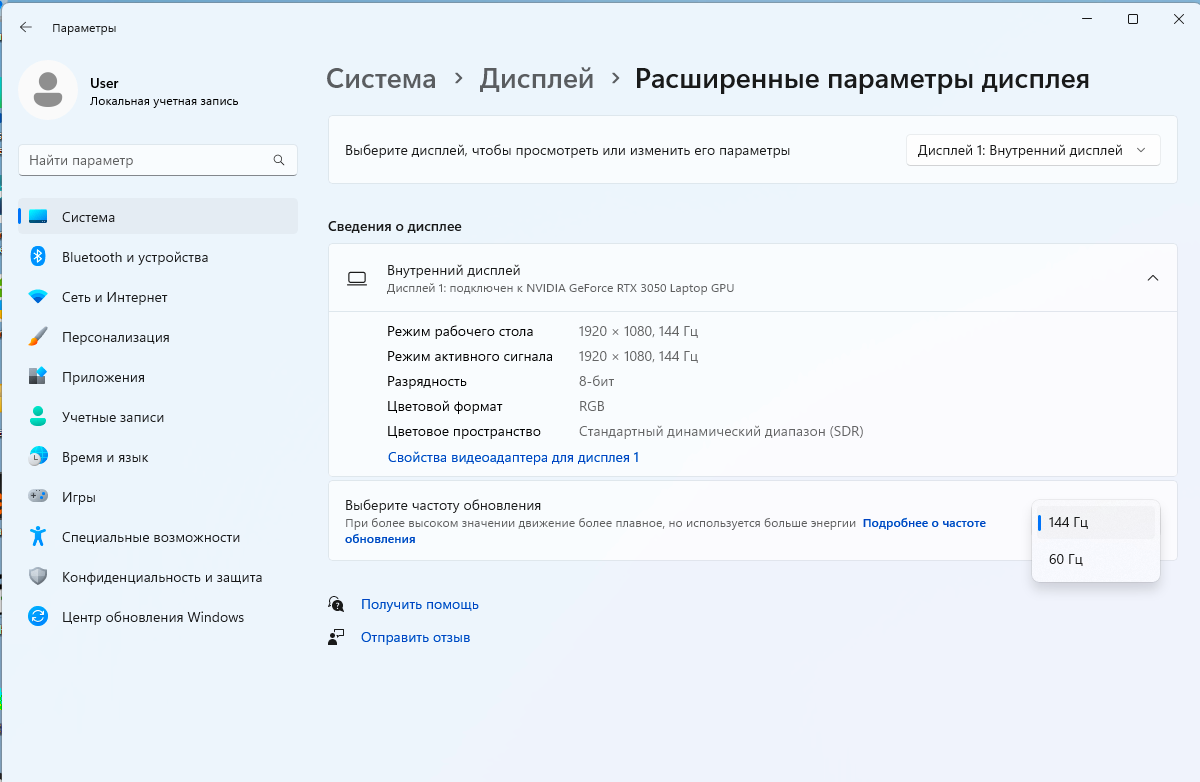
Task: Select the Apps icon in the sidebar
Action: click(38, 377)
